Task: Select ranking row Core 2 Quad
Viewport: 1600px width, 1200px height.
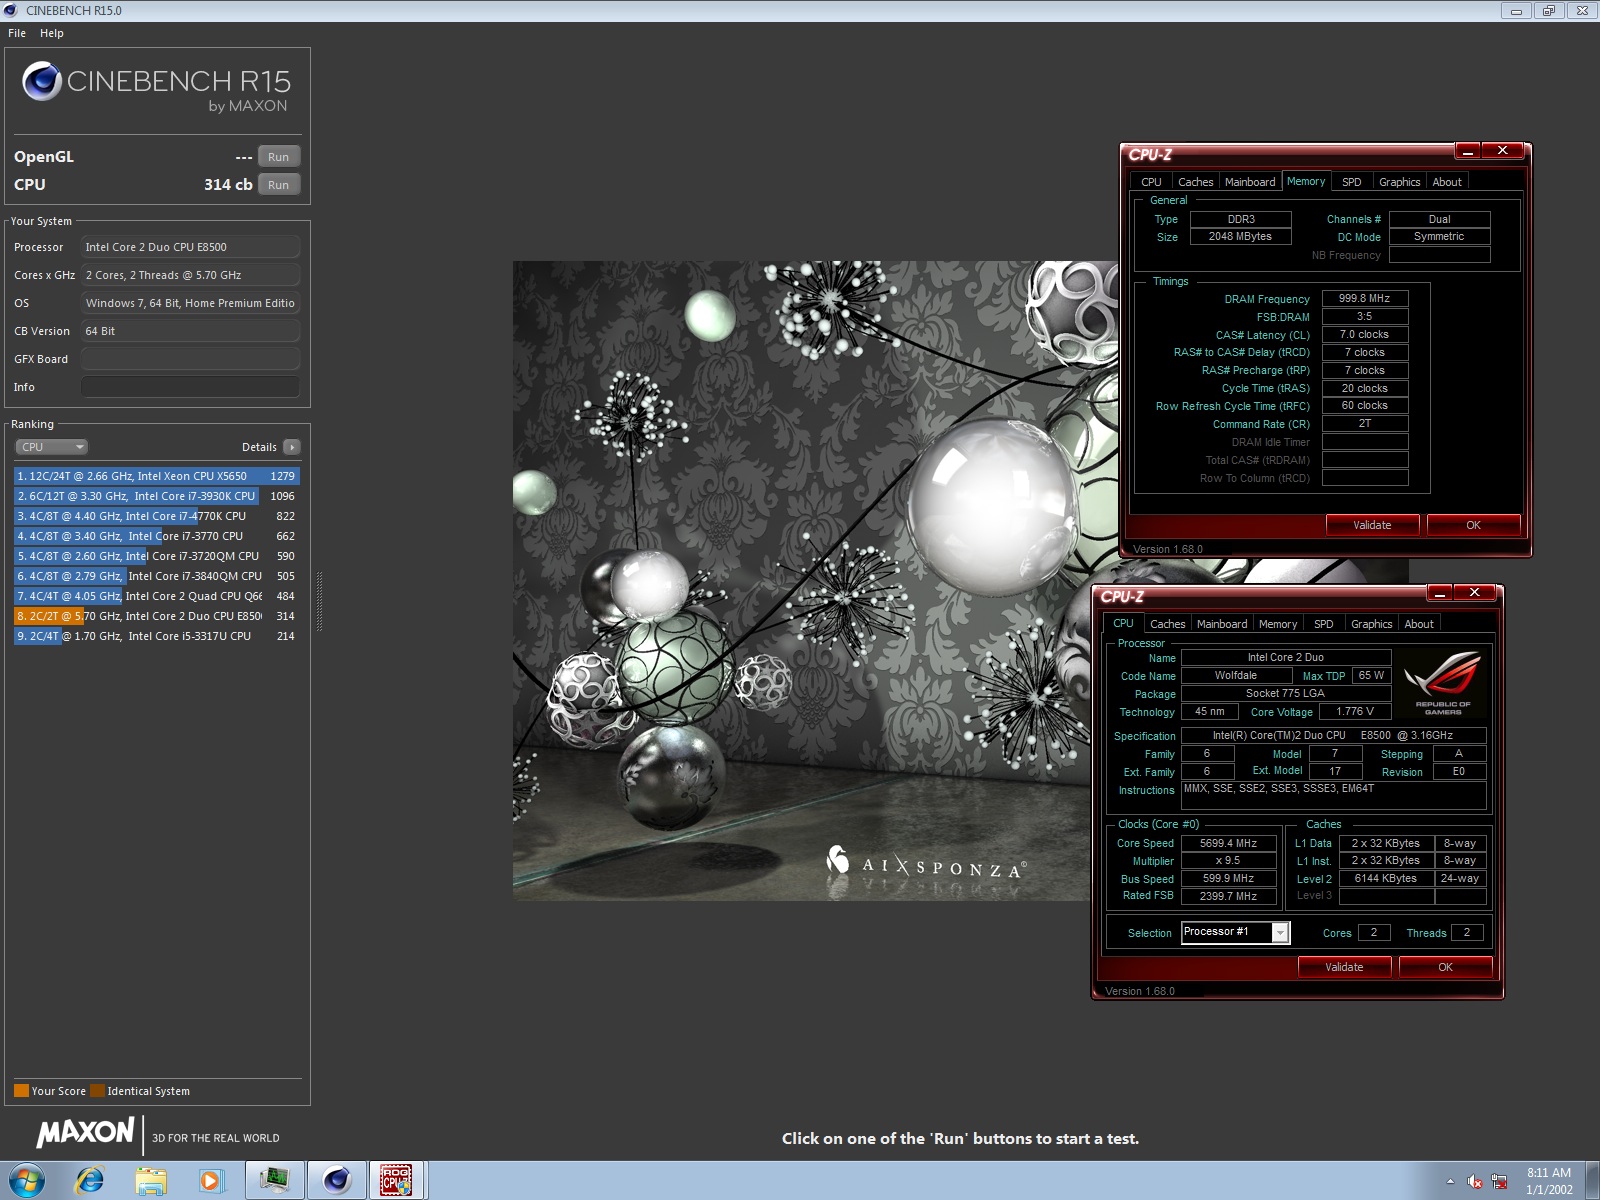Action: pos(157,596)
